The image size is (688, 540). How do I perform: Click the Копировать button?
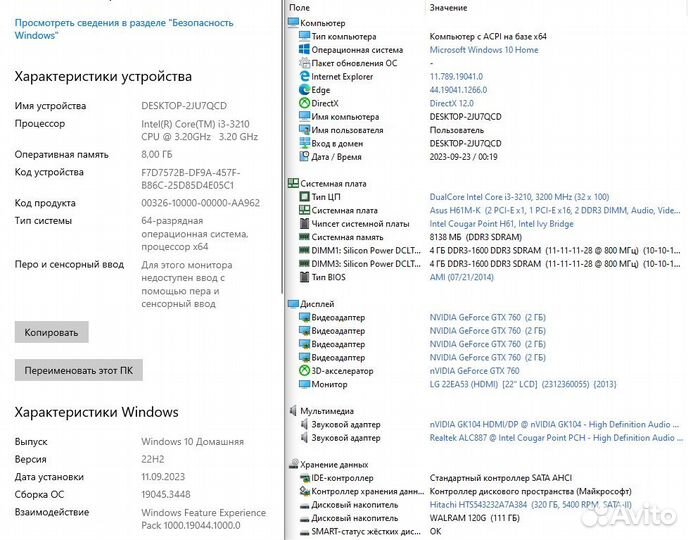51,332
